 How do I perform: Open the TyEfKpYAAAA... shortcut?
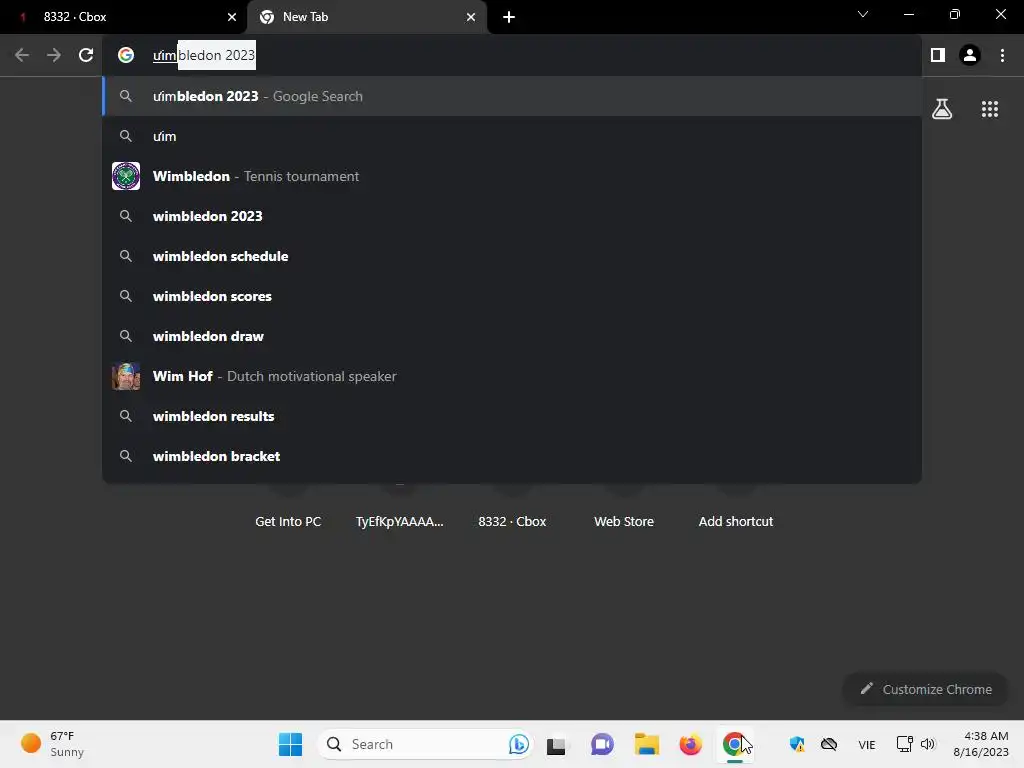click(x=400, y=521)
